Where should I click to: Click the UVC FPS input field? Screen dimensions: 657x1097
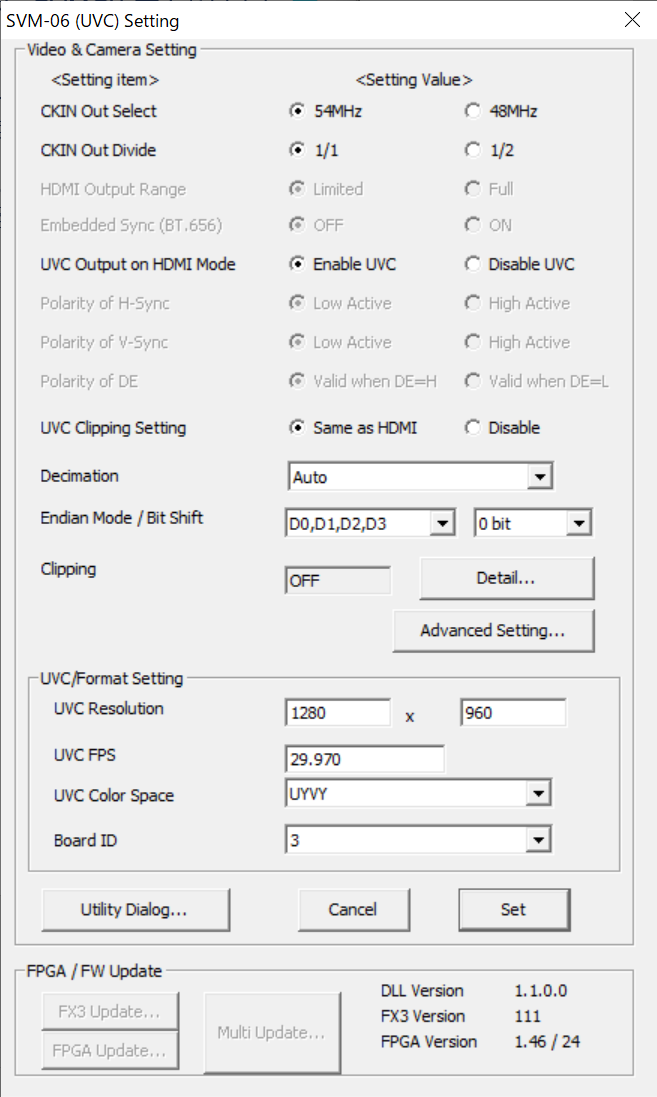pyautogui.click(x=364, y=759)
